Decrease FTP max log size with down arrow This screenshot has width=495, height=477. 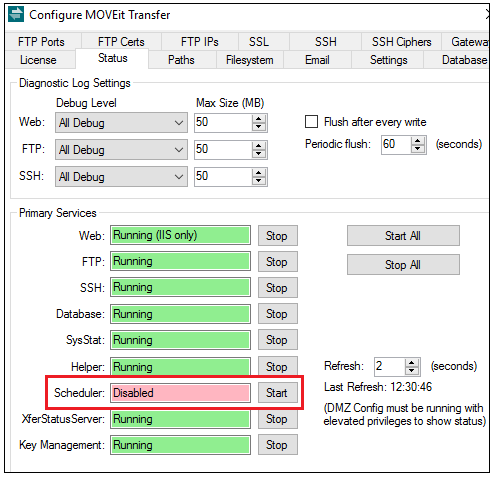(259, 154)
